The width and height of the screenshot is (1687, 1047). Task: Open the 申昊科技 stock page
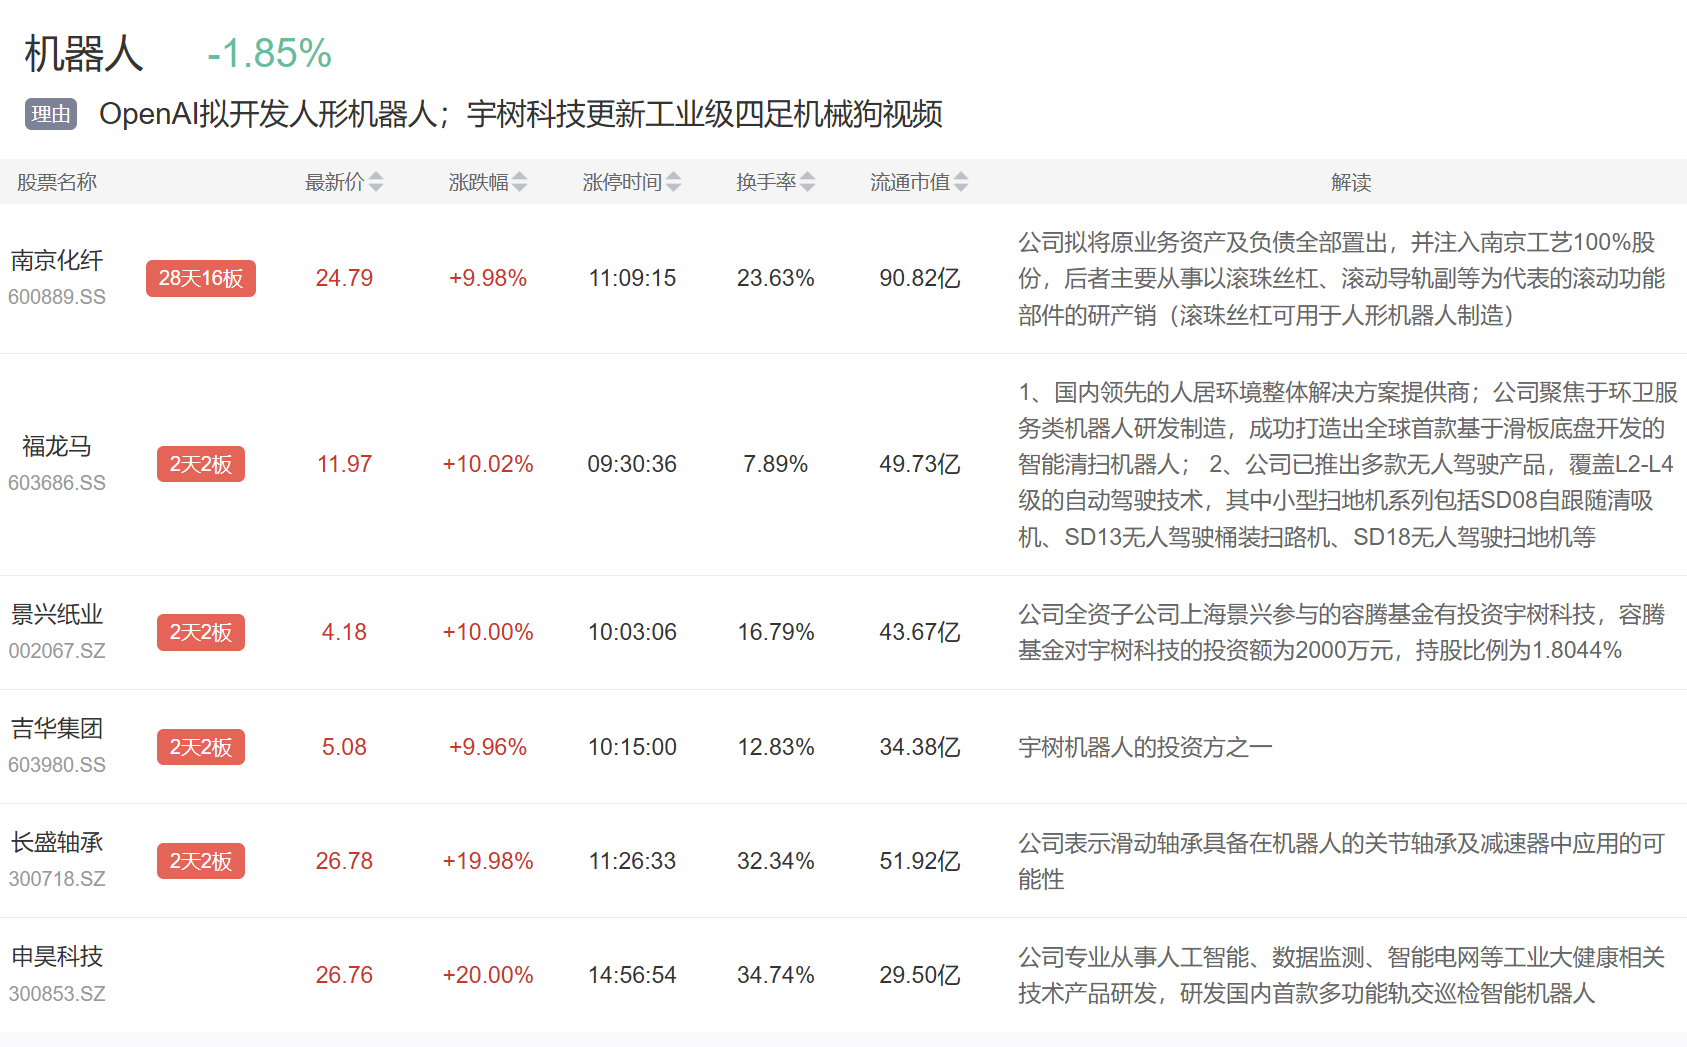[x=57, y=957]
